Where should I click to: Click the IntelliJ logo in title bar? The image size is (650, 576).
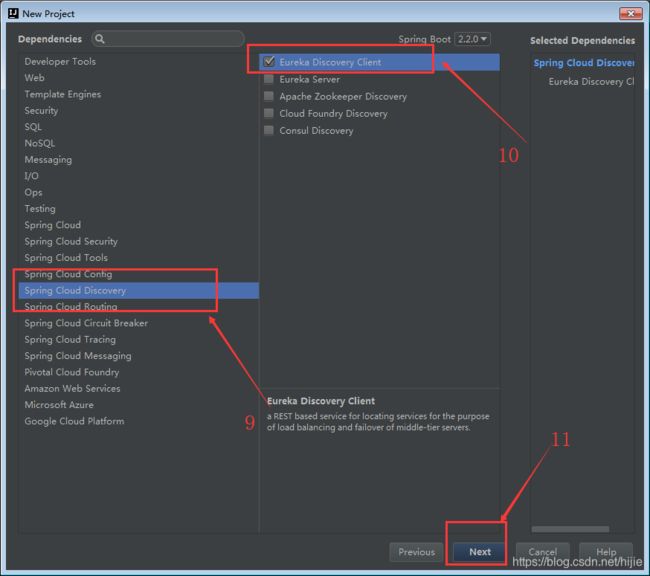click(x=13, y=13)
